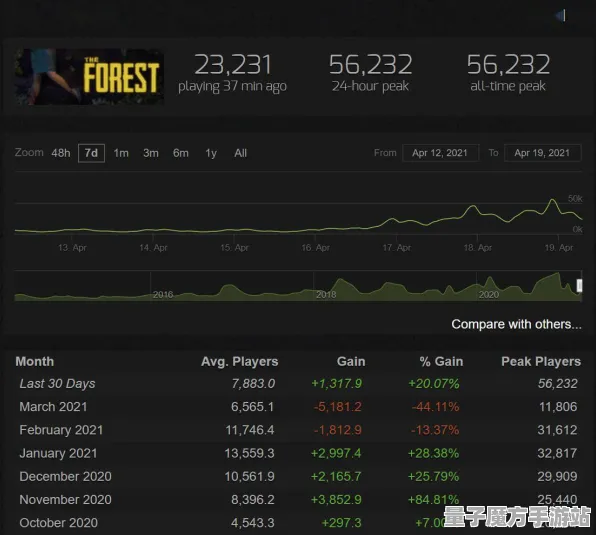Edit the From date field Apr 12, 2021
Viewport: 596px width, 535px height.
coord(441,153)
